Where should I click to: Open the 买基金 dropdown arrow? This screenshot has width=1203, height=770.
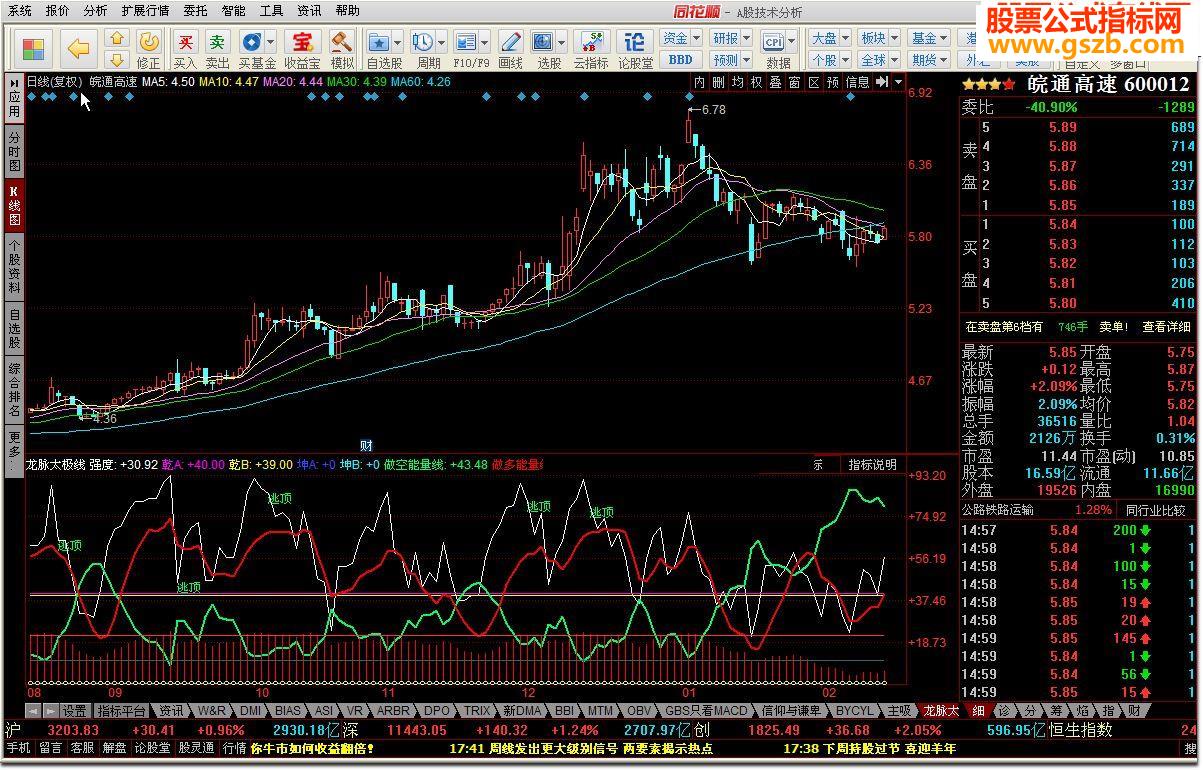[270, 42]
